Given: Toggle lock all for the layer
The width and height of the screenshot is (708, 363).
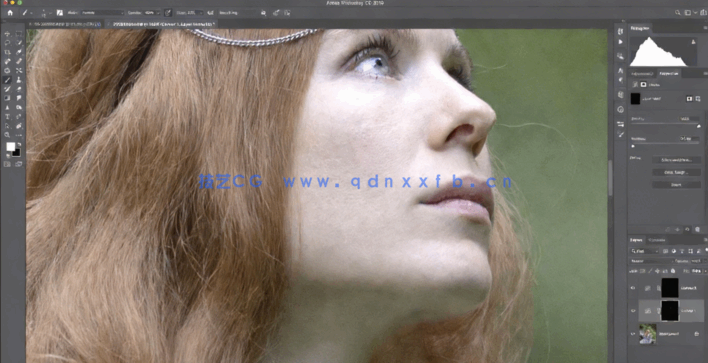Looking at the screenshot, I should pyautogui.click(x=673, y=271).
